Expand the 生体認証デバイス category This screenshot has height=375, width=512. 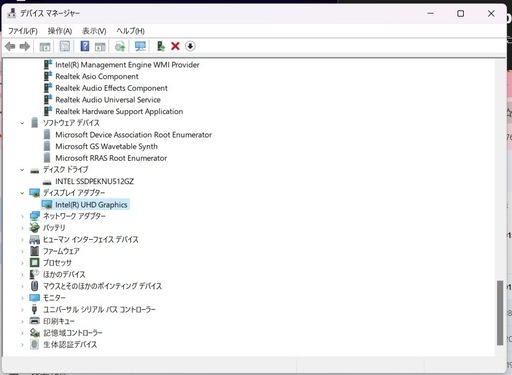[x=22, y=345]
